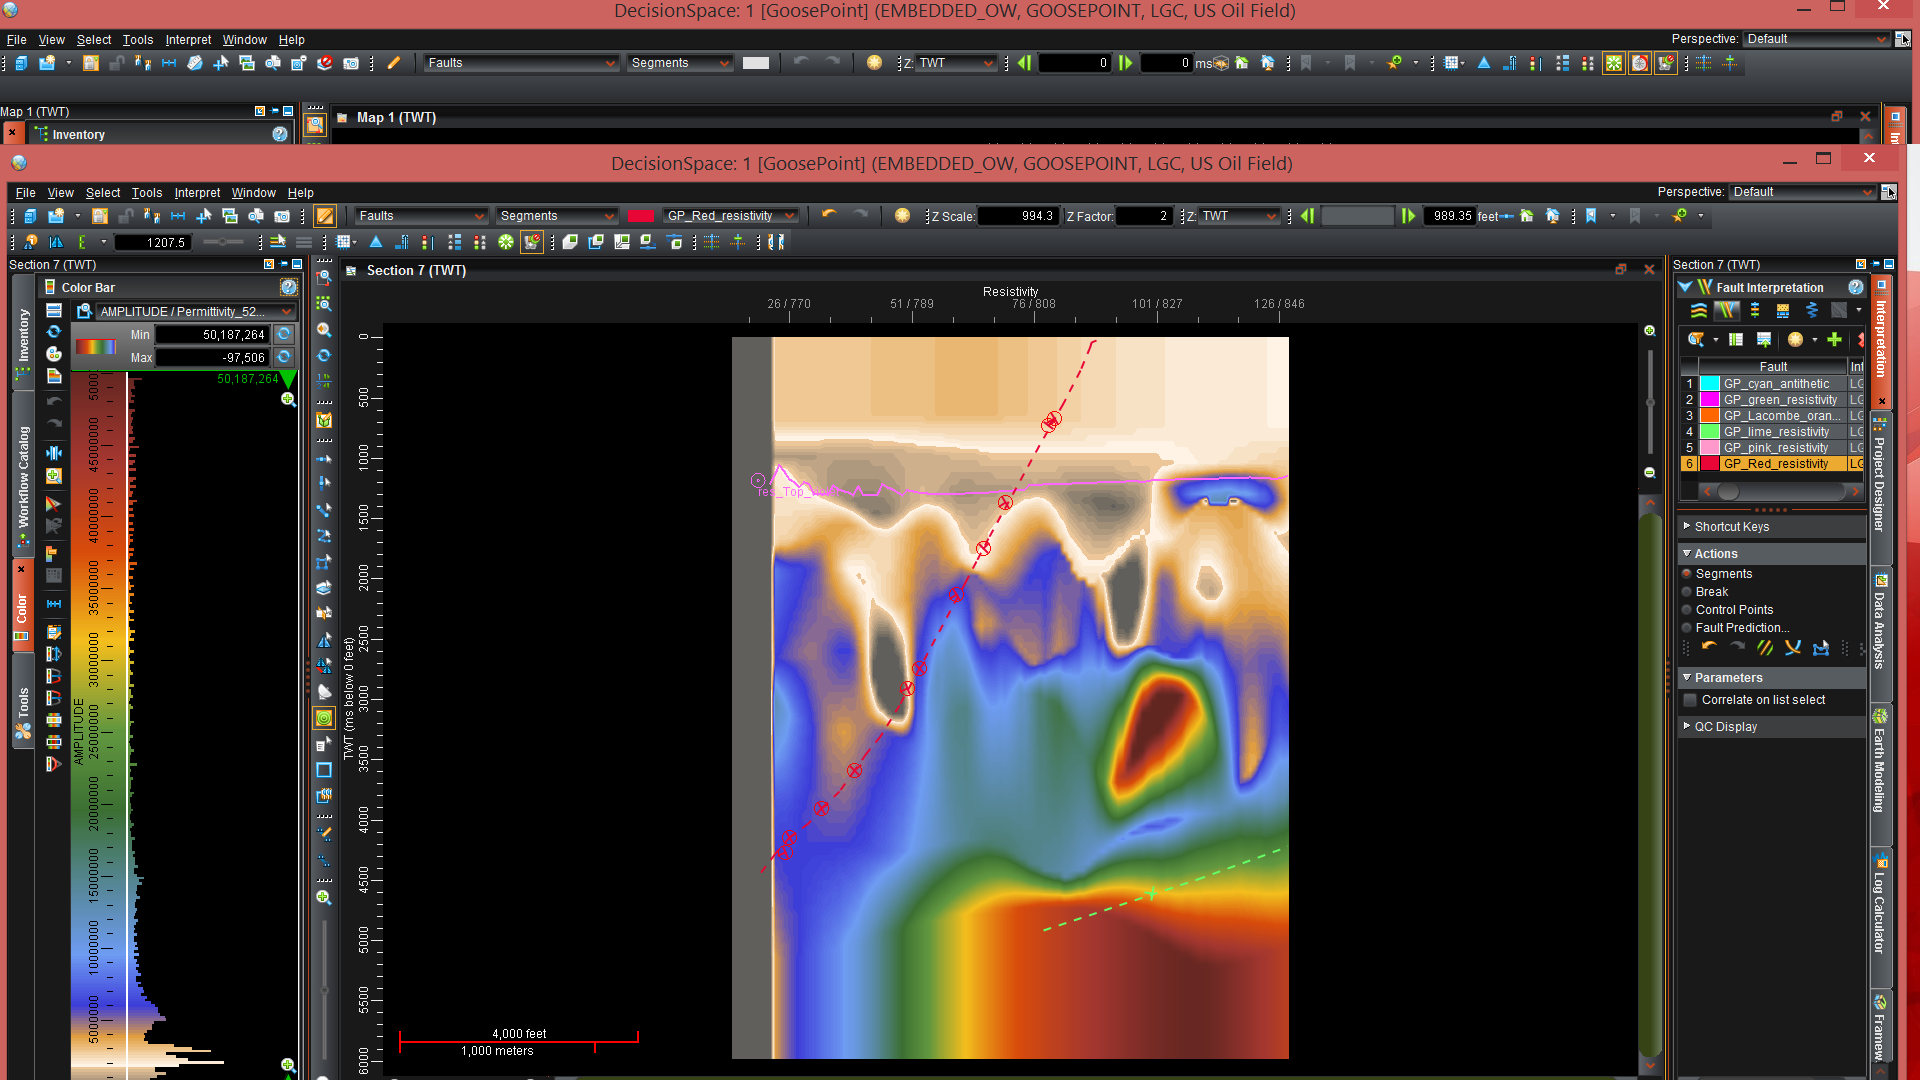The height and width of the screenshot is (1080, 1920).
Task: Step to next section with green arrow
Action: (x=1408, y=216)
